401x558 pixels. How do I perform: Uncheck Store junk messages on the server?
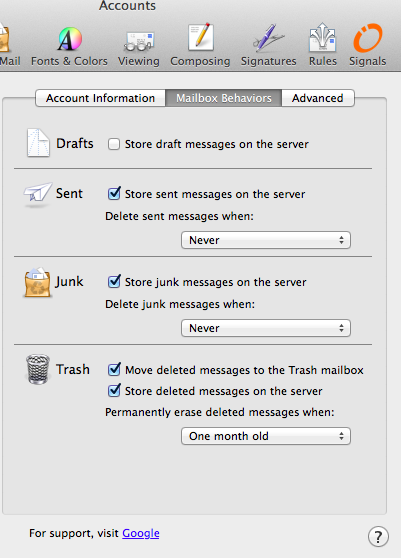click(114, 281)
